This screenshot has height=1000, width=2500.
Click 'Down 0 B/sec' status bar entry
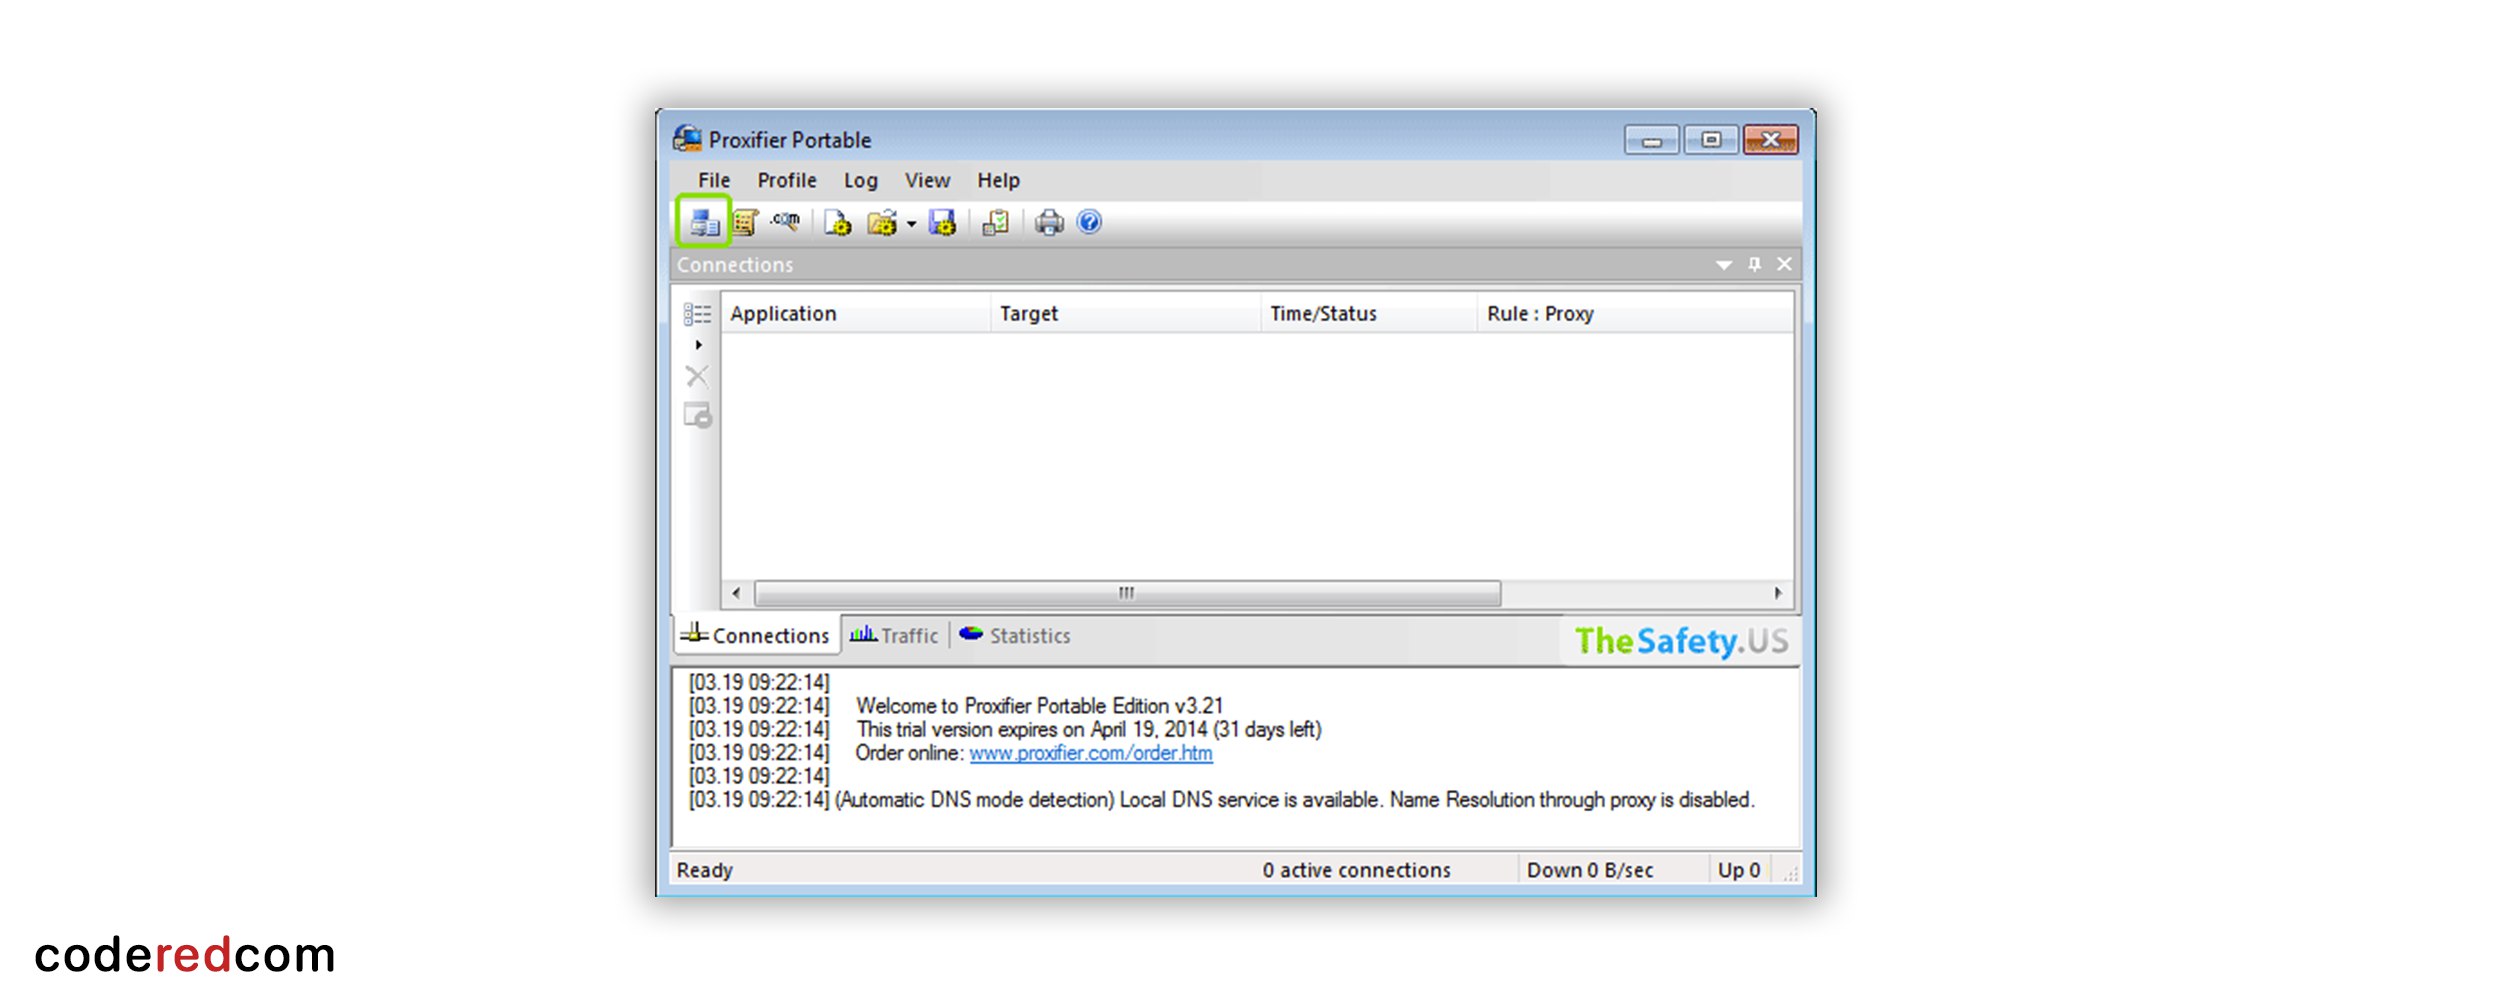coord(1590,871)
